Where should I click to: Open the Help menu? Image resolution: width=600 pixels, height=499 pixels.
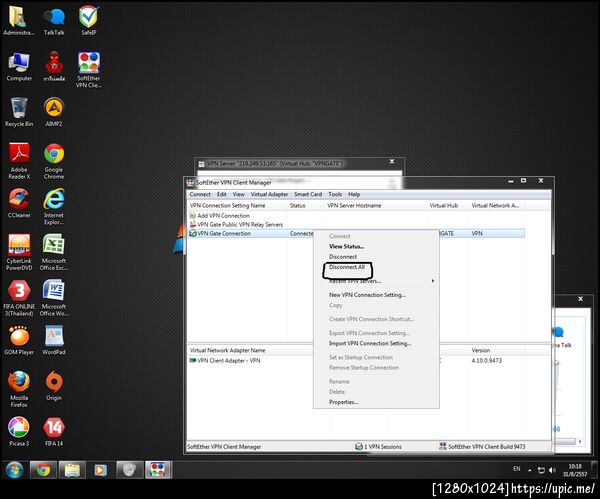click(354, 194)
